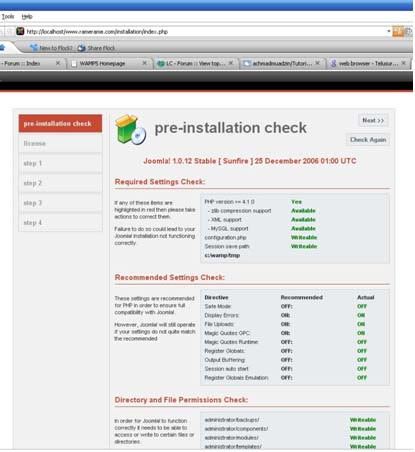This screenshot has height=452, width=415.
Task: Open the Help menu
Action: 27,16
